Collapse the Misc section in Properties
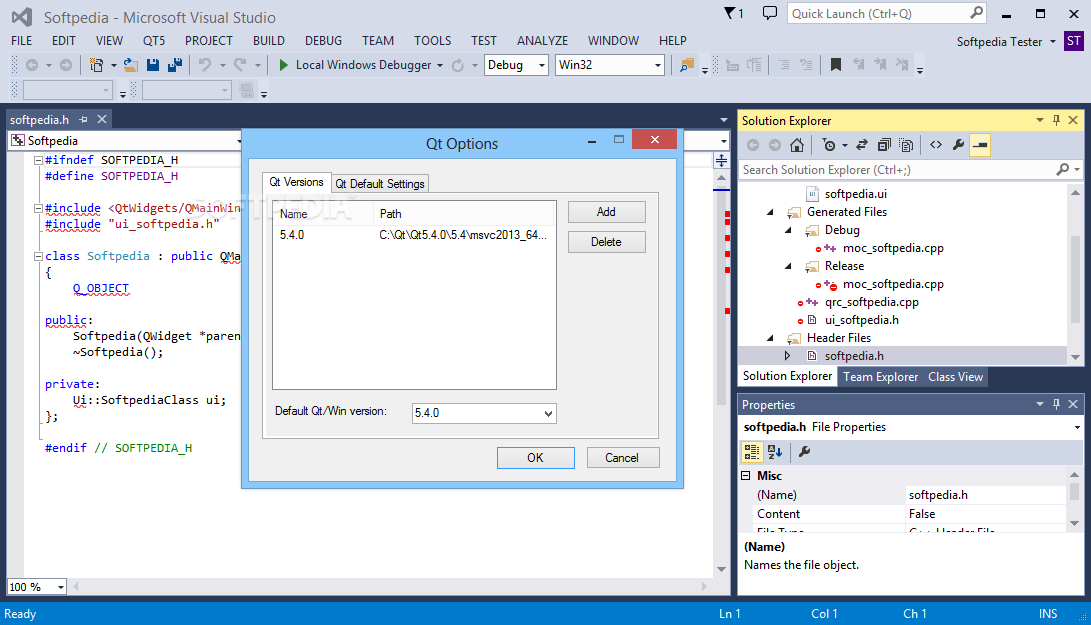This screenshot has height=625, width=1091. 746,475
